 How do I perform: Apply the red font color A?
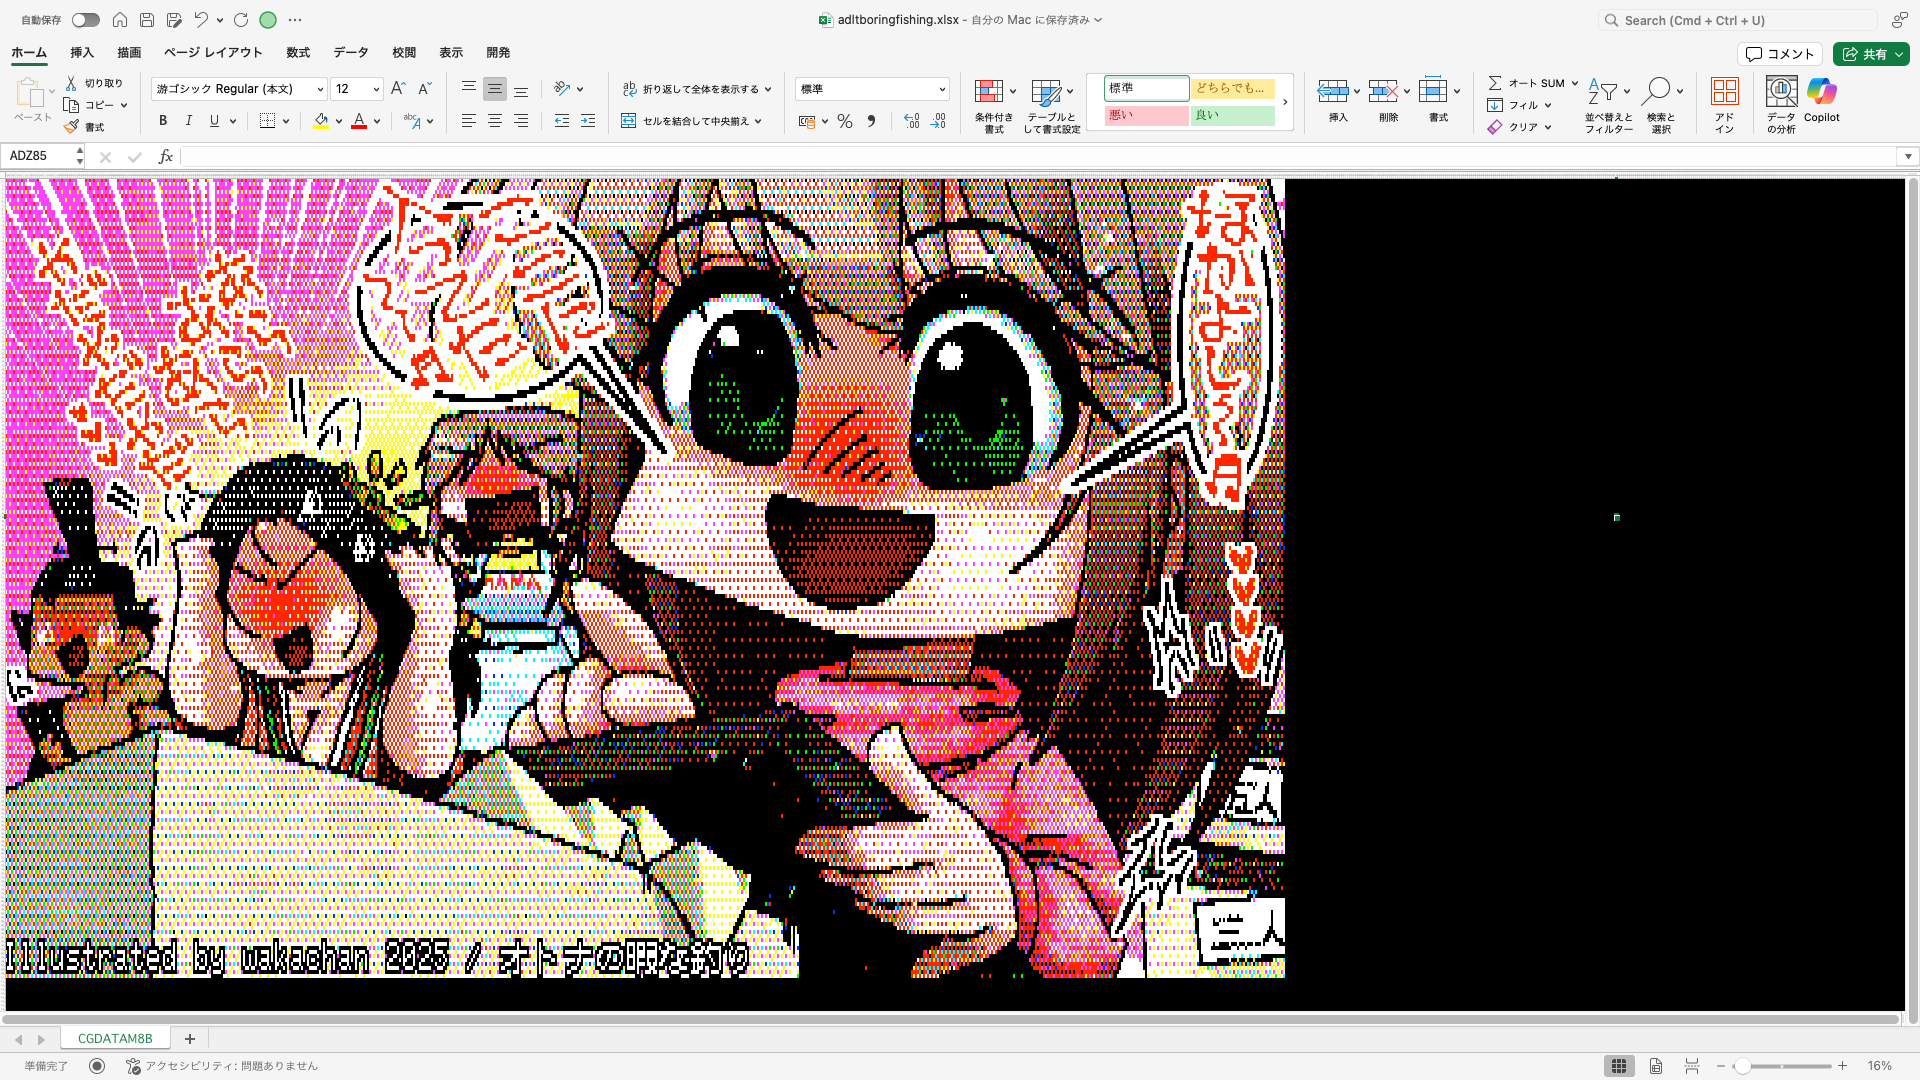click(359, 121)
